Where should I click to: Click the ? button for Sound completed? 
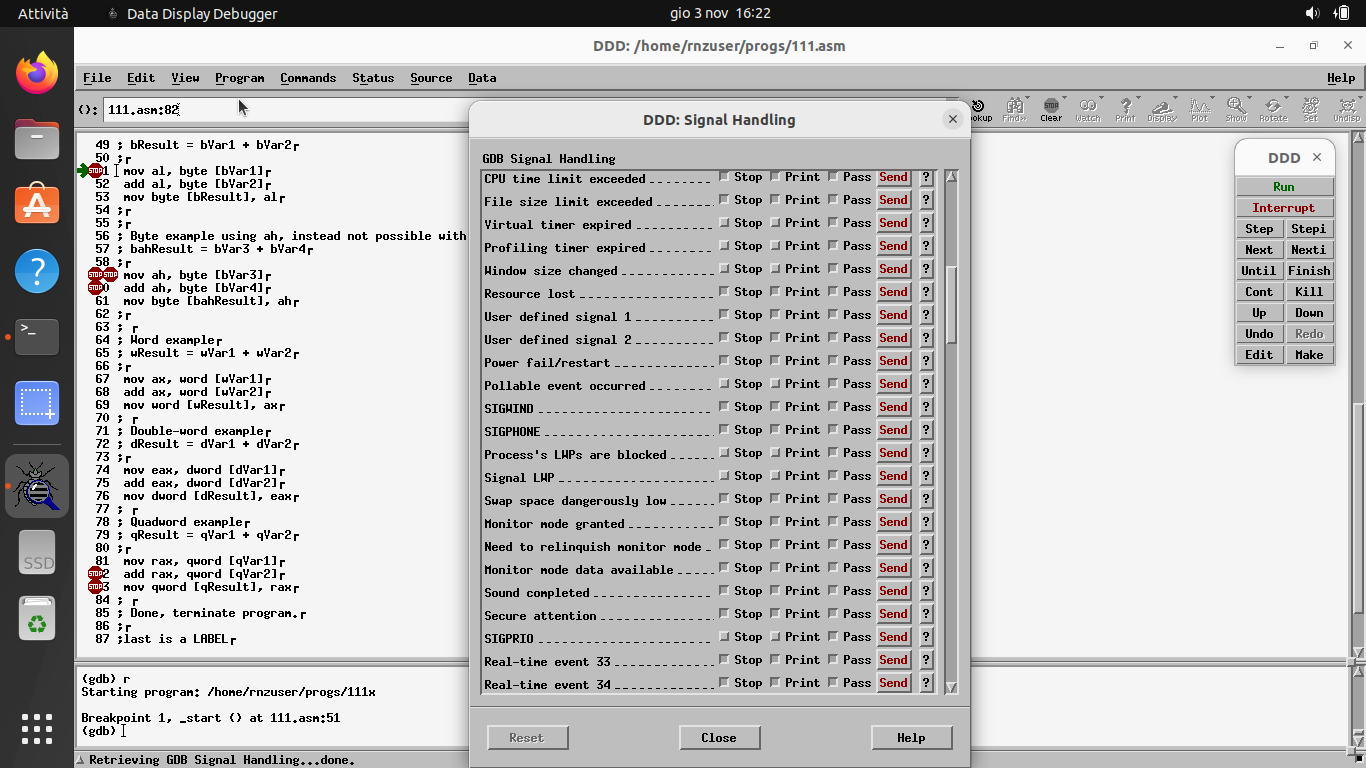926,591
